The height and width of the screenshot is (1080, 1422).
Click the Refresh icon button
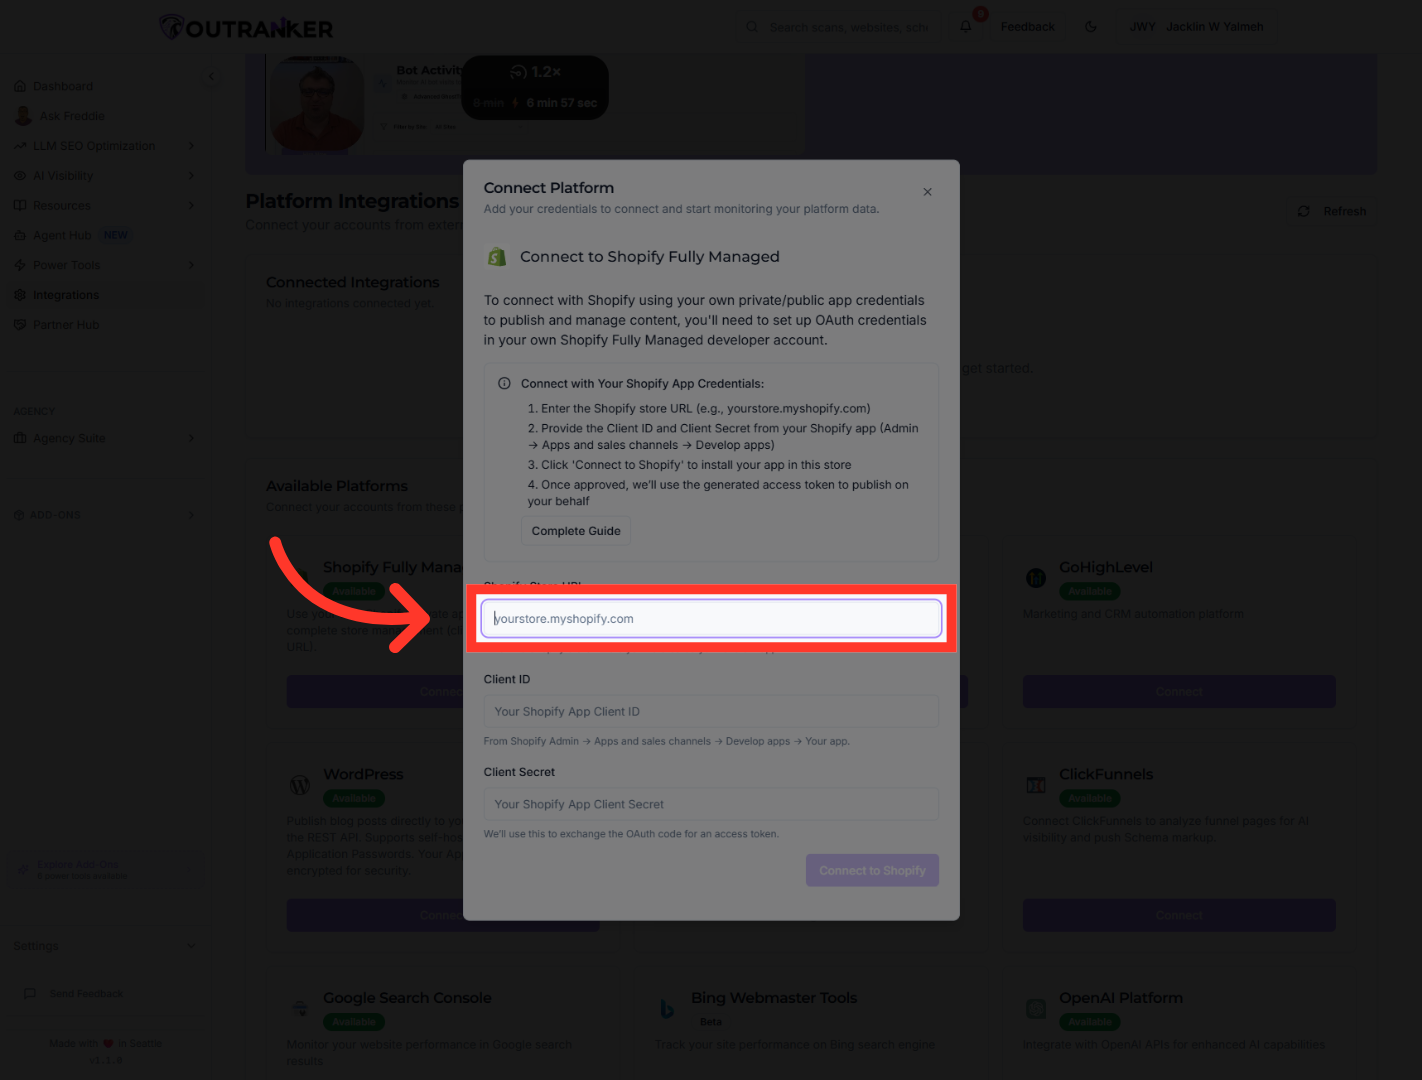pos(1303,211)
